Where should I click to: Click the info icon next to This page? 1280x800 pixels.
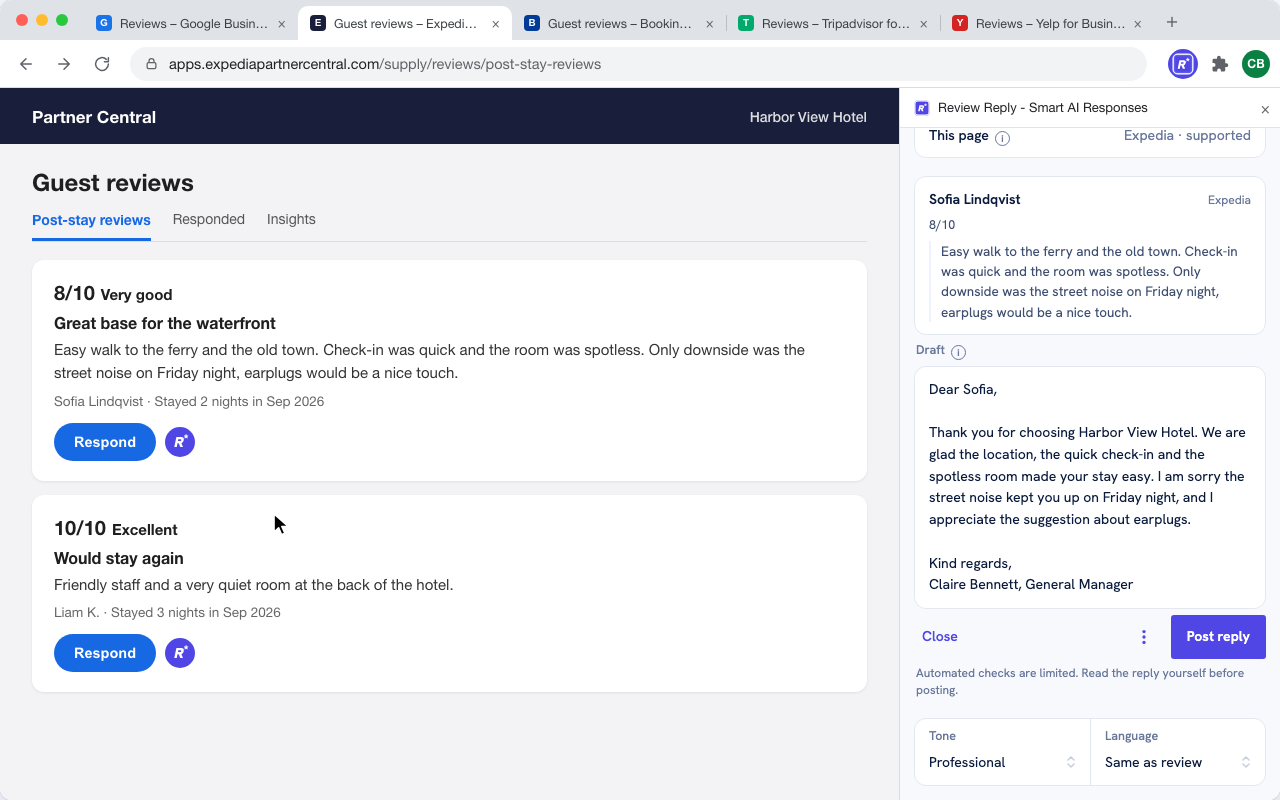[1002, 138]
